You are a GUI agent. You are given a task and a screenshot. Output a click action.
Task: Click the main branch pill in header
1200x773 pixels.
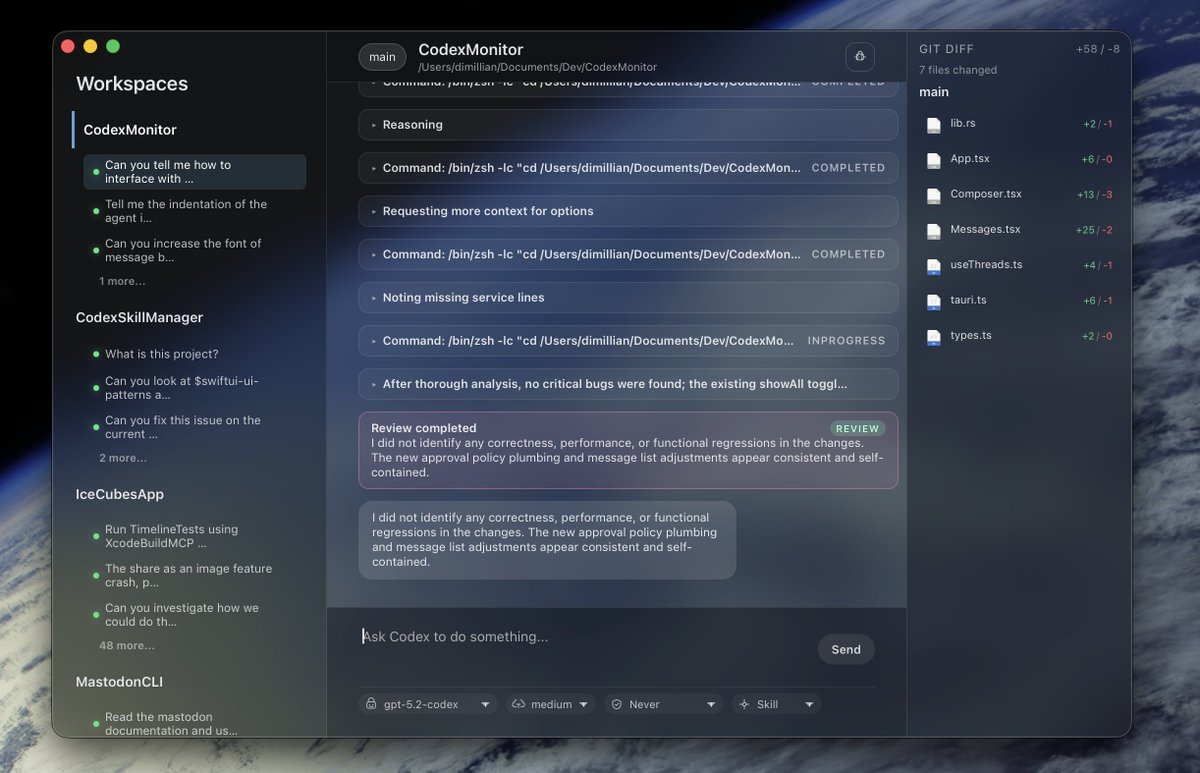pos(382,57)
